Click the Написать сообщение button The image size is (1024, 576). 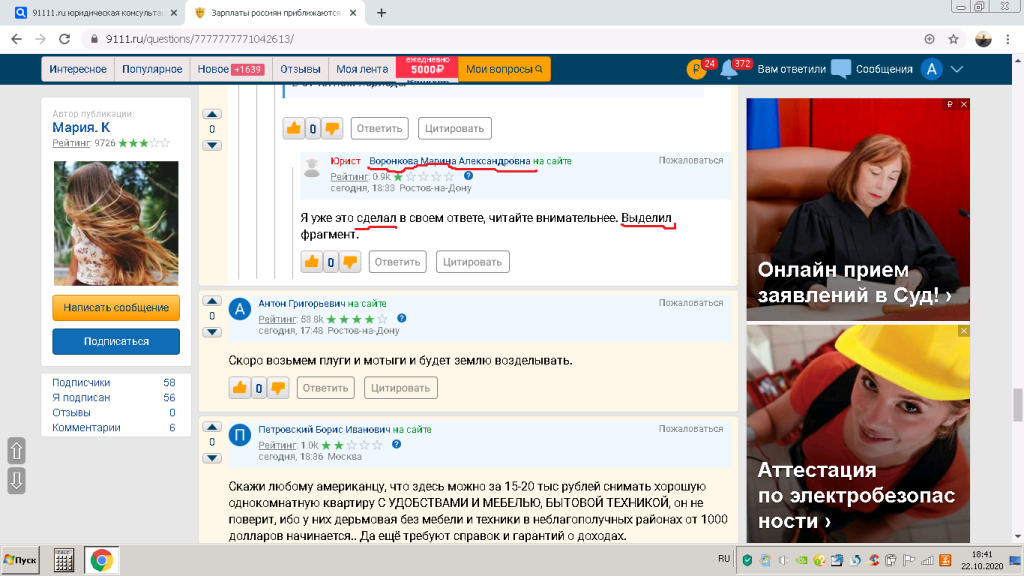click(116, 308)
